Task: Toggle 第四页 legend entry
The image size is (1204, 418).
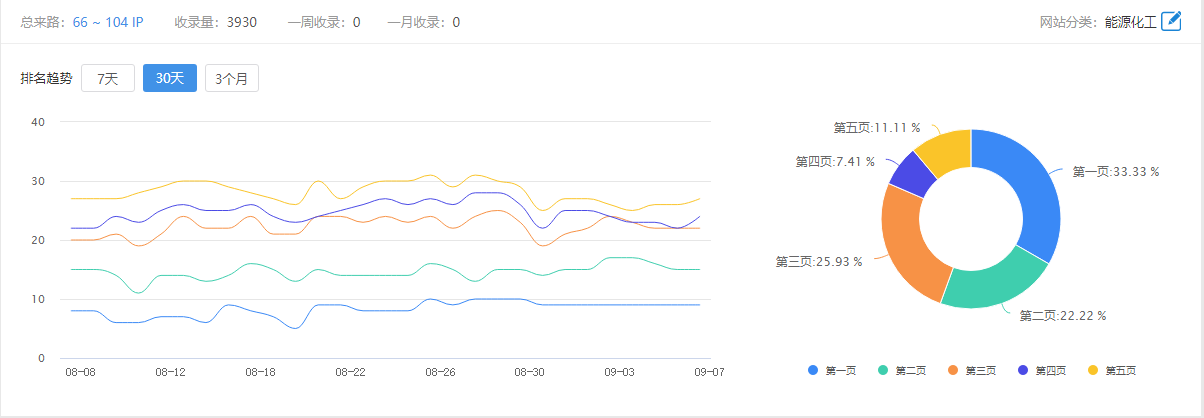Action: pyautogui.click(x=1042, y=371)
